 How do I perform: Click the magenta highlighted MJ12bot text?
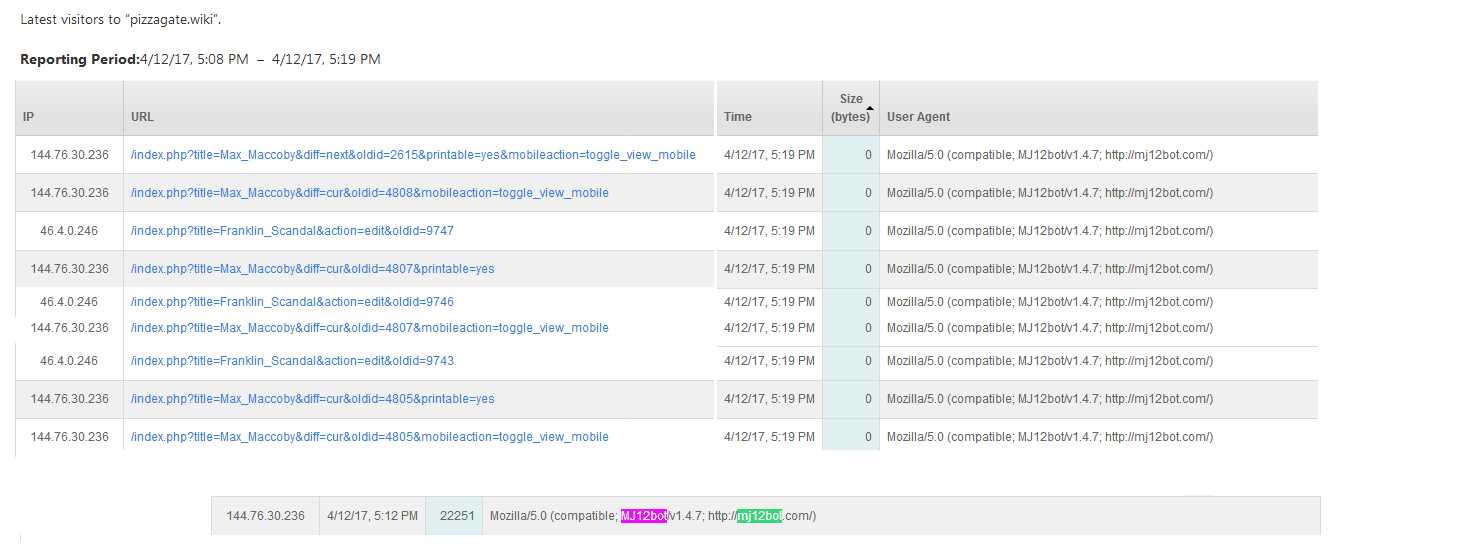643,516
